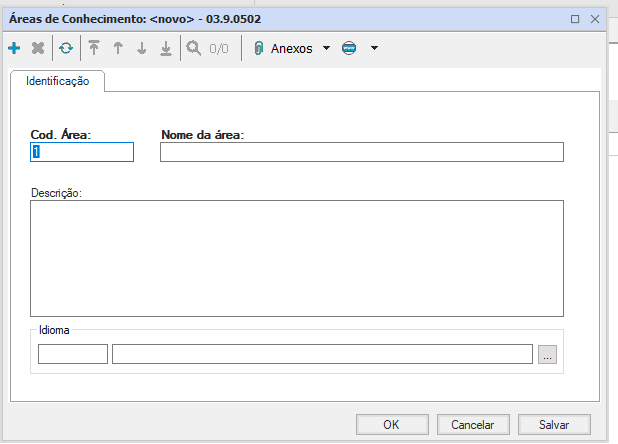Click the blue plus add record icon
Screen dimensions: 618x444
14,48
